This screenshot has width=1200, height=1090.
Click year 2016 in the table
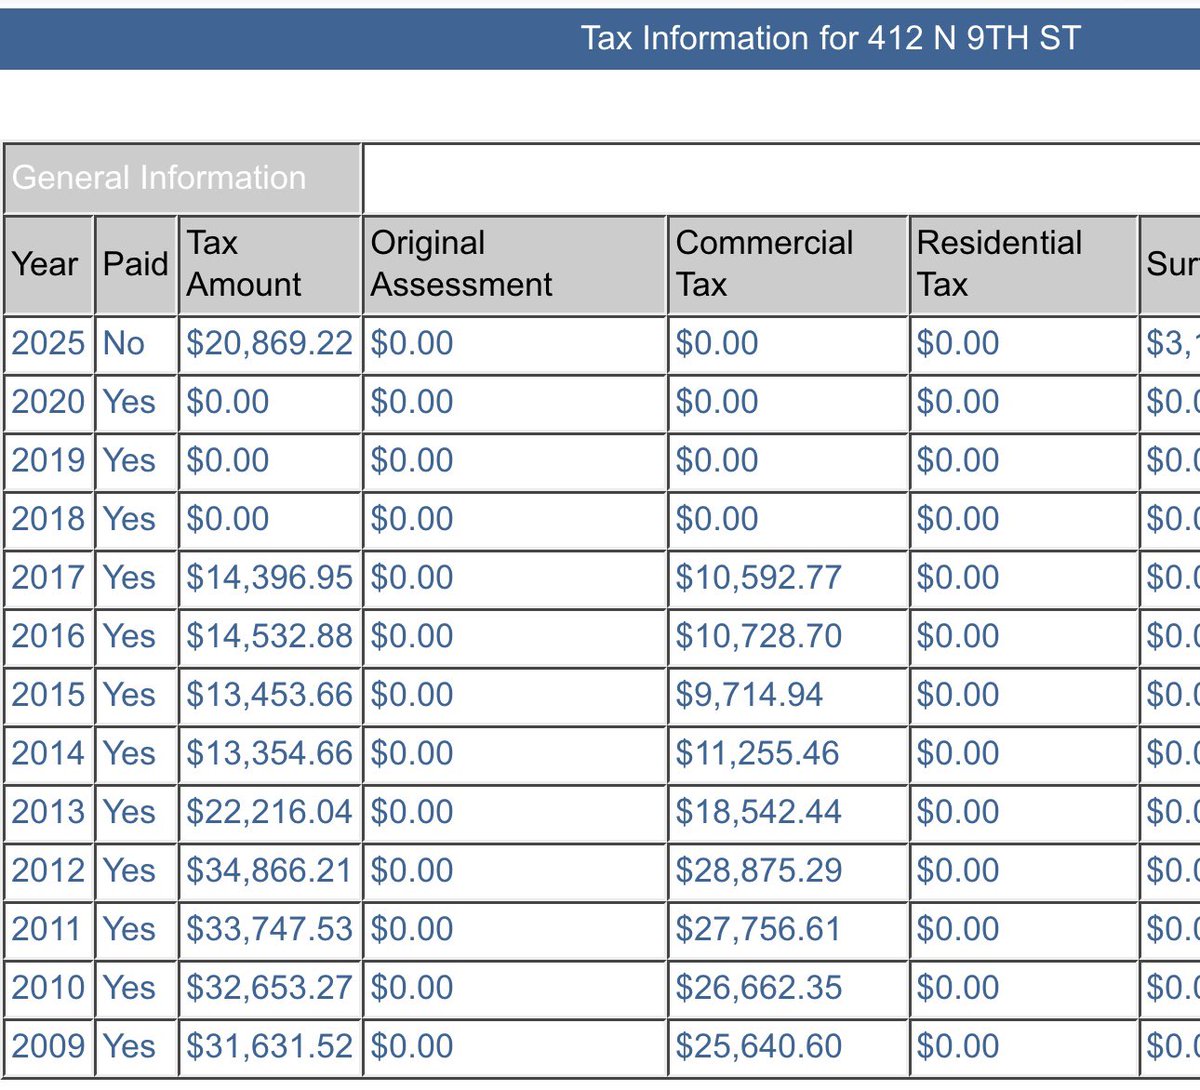(x=48, y=636)
